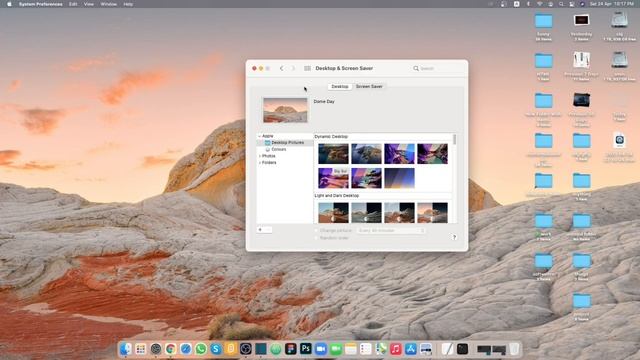Select the first Light and Dark Desktop thumbnail
The image size is (640, 360).
(x=333, y=212)
